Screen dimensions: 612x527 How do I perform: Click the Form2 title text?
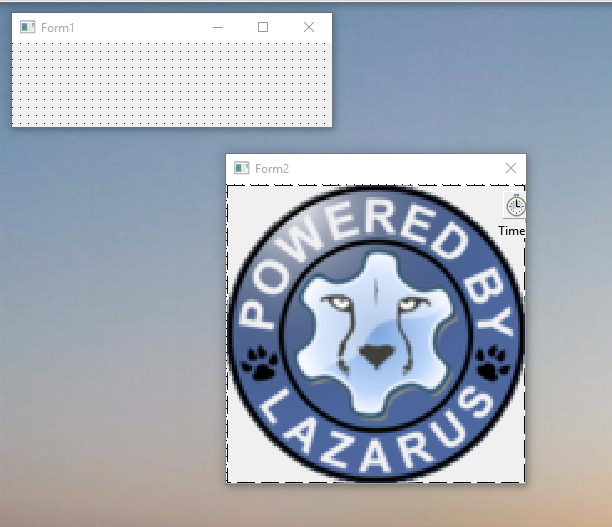(272, 169)
